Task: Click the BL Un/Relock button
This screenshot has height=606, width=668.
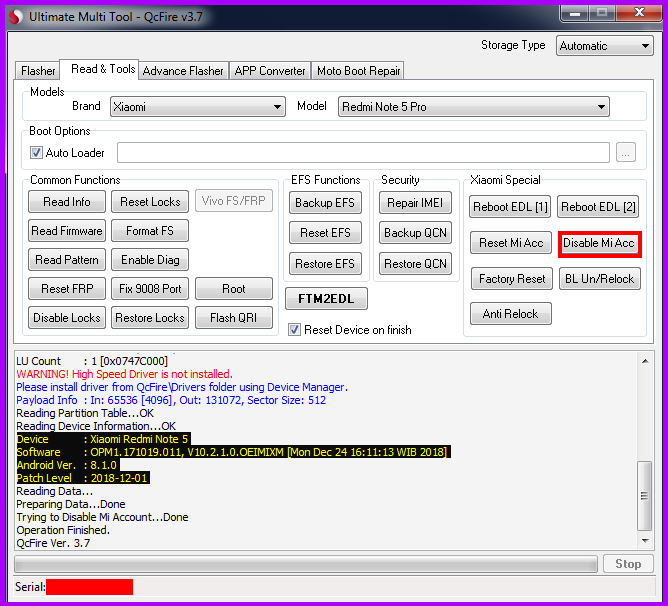Action: click(600, 279)
